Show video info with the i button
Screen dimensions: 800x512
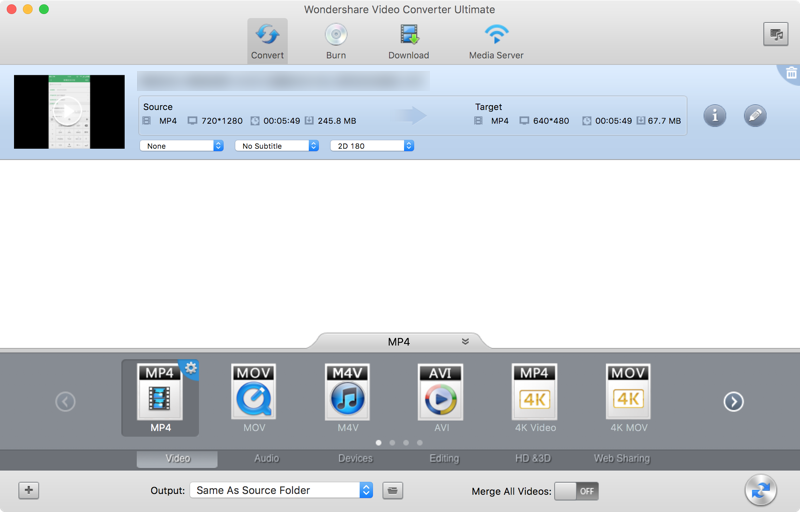pyautogui.click(x=715, y=116)
